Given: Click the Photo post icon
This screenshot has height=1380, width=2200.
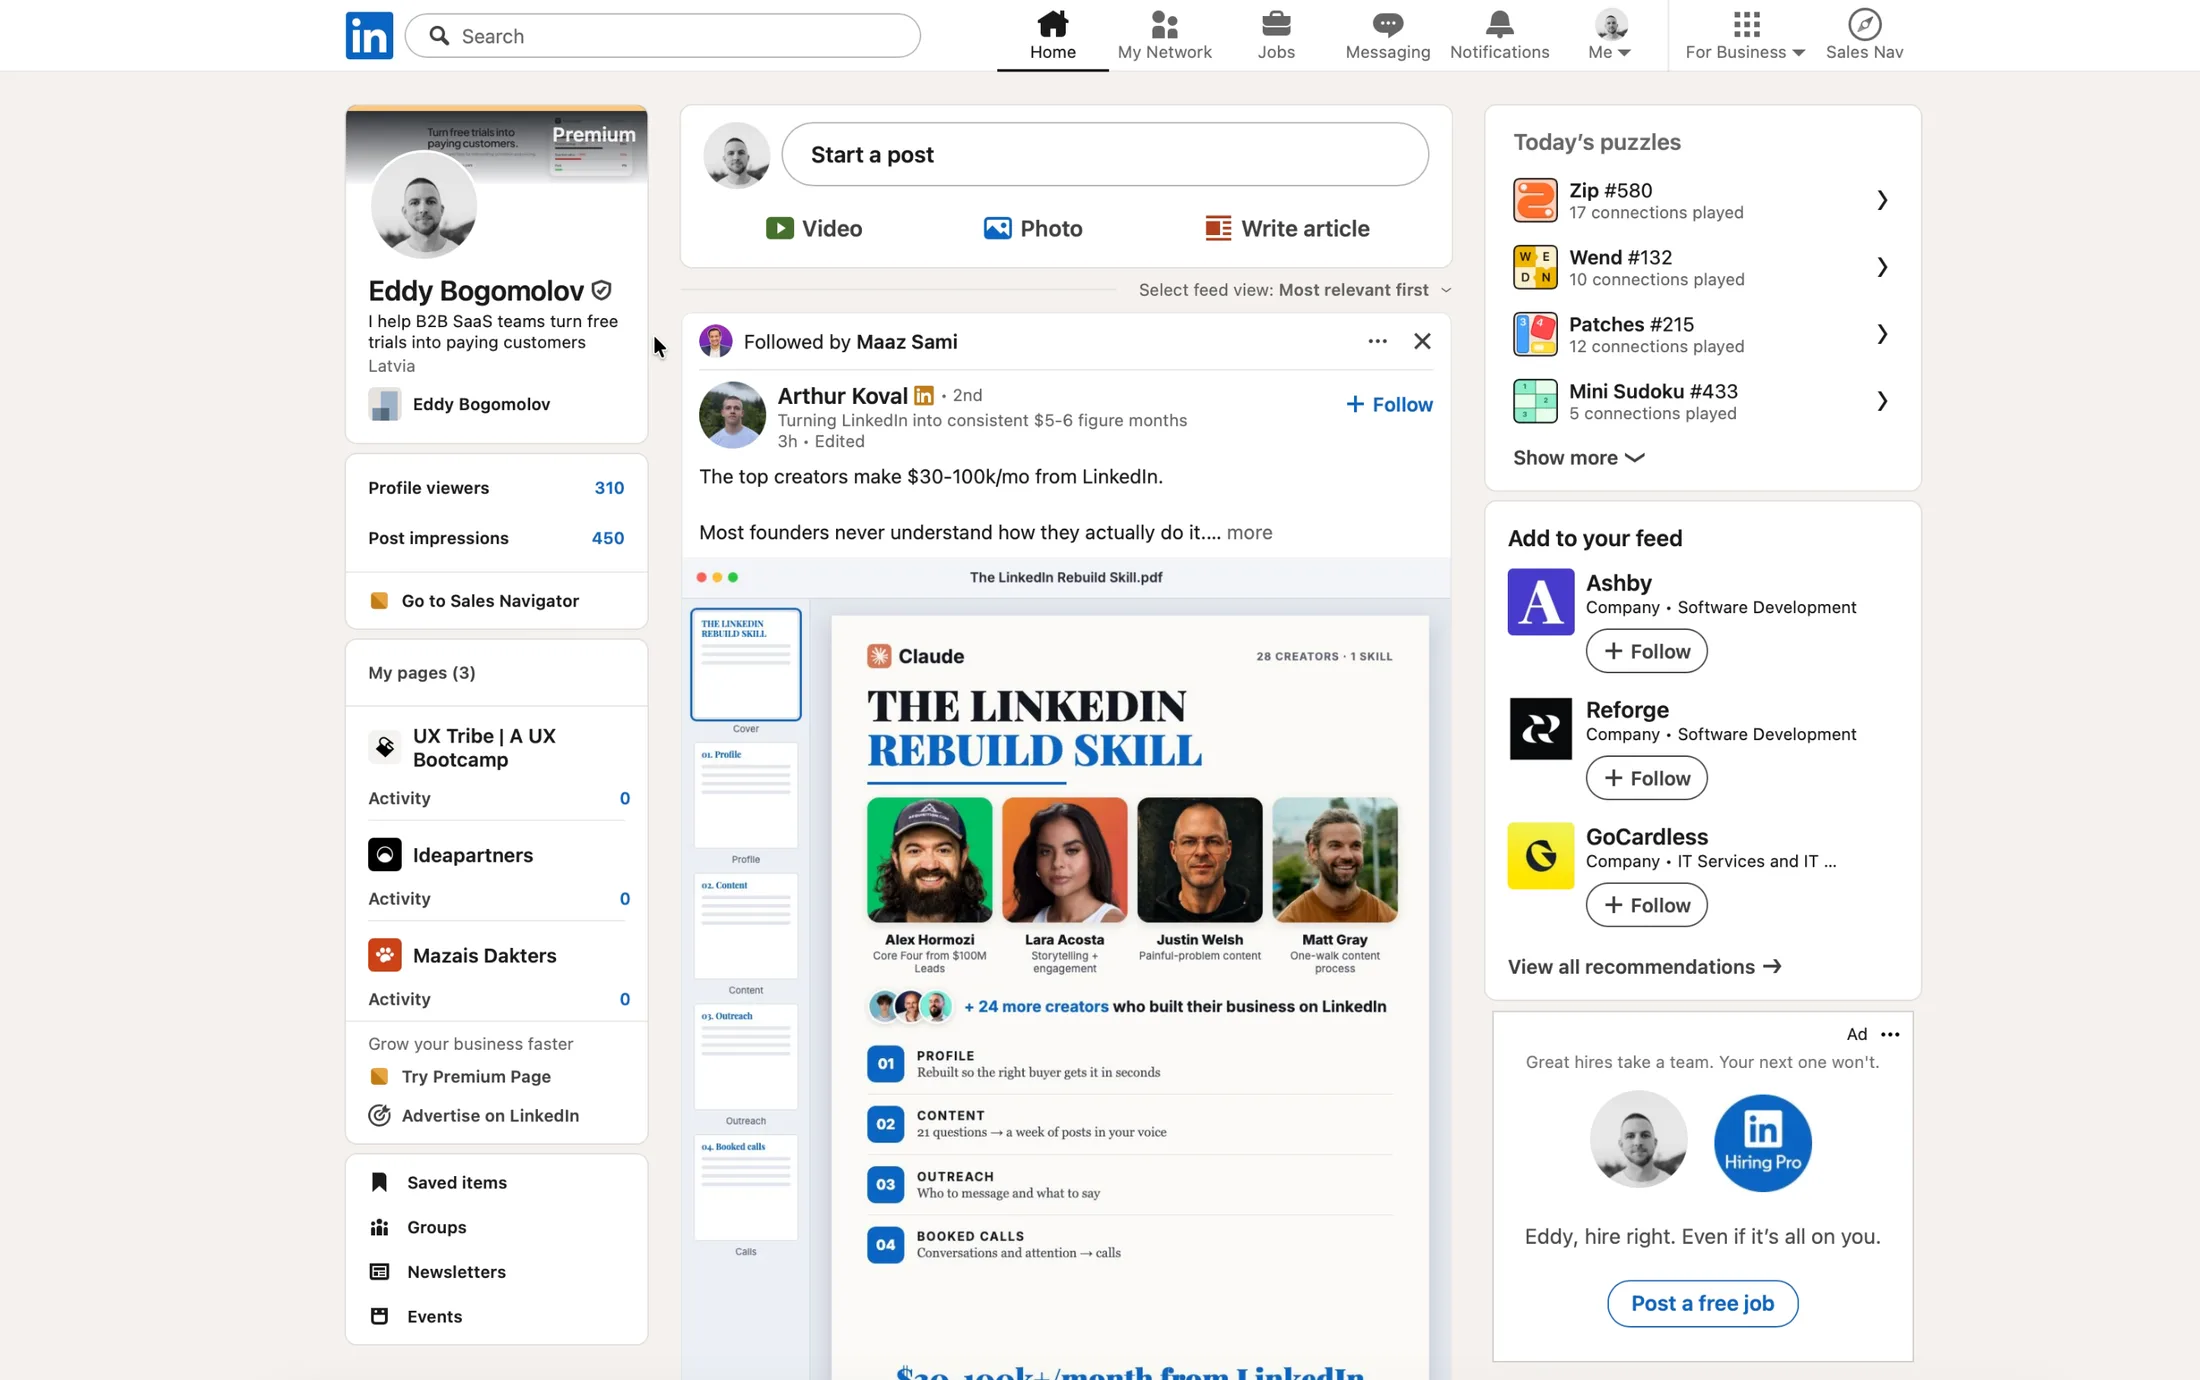Looking at the screenshot, I should pyautogui.click(x=997, y=228).
